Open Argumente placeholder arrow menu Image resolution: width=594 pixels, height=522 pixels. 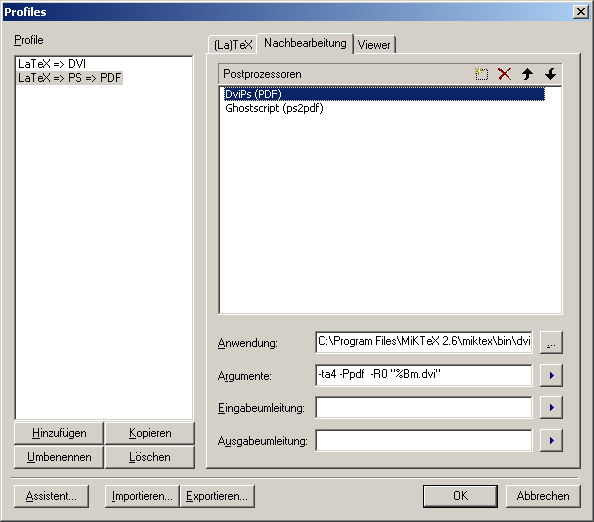tap(551, 375)
